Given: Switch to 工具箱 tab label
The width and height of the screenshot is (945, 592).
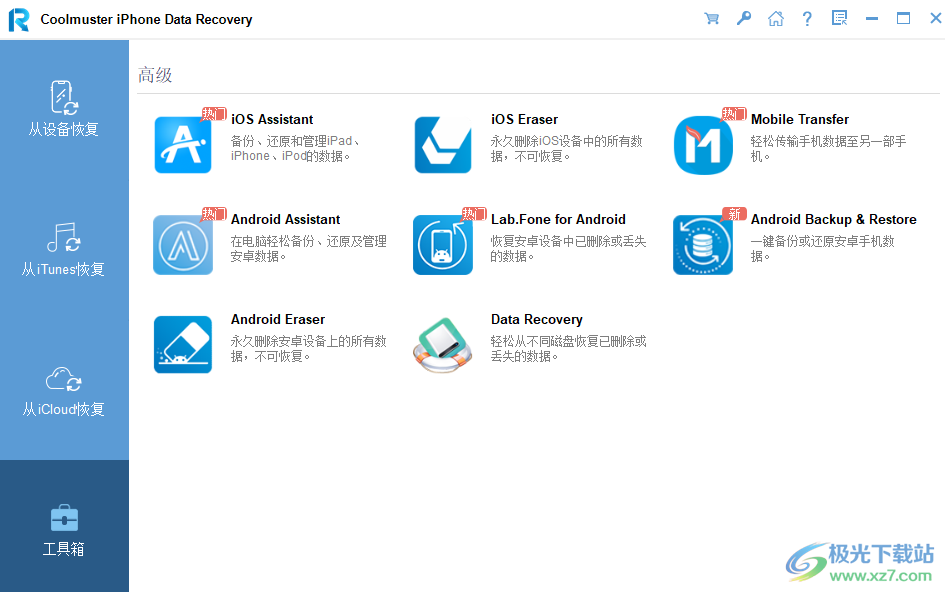Looking at the screenshot, I should click(x=63, y=549).
